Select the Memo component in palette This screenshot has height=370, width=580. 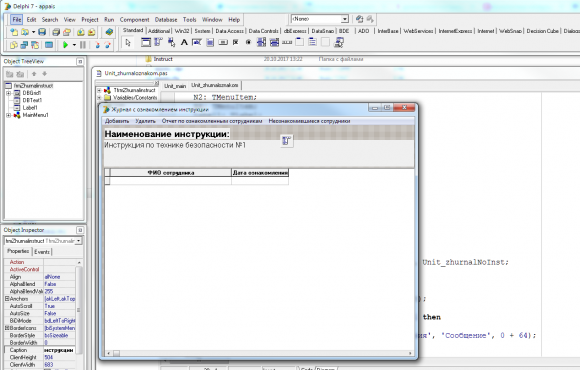(210, 43)
